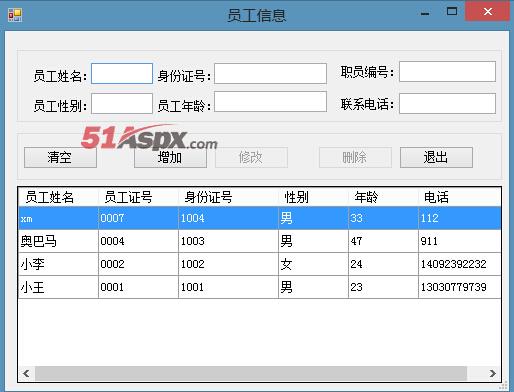The width and height of the screenshot is (514, 392).
Task: Focus the 员工姓名 input field
Action: (x=122, y=73)
